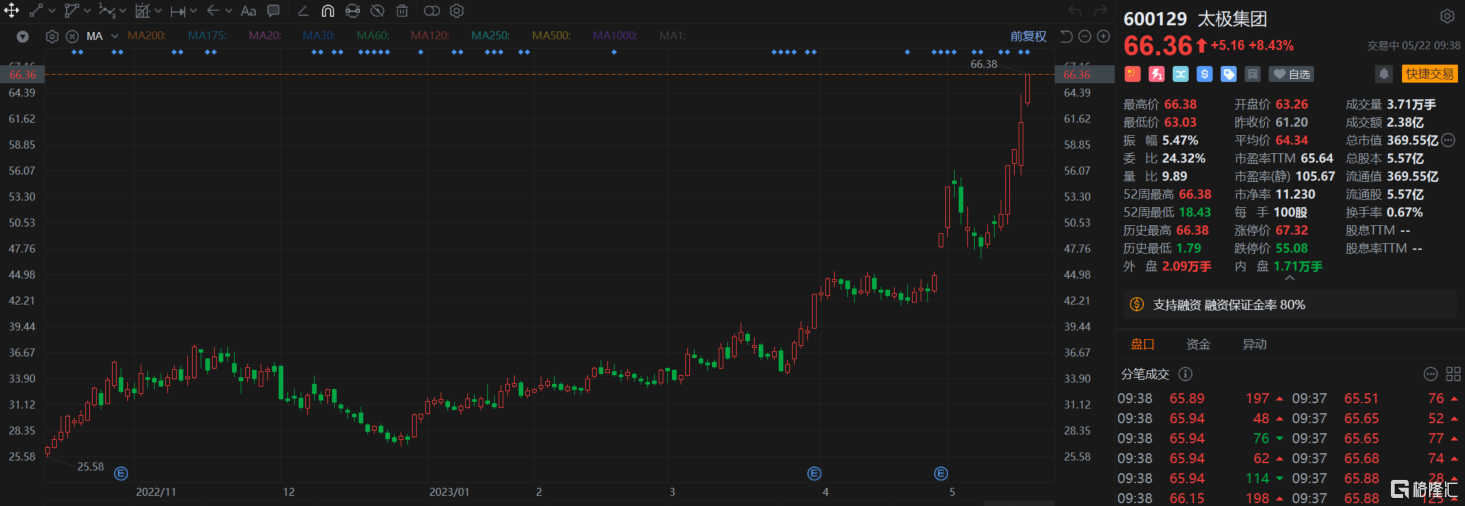
Task: Select the crosshair move cursor tool
Action: [11, 11]
